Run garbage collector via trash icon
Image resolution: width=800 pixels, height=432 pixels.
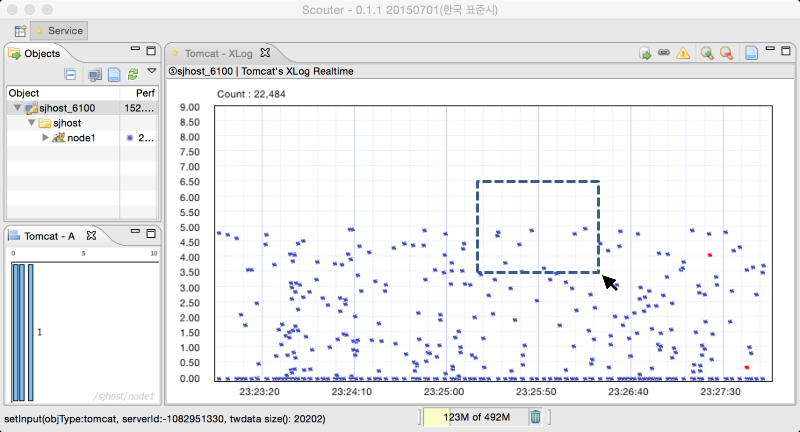(535, 417)
